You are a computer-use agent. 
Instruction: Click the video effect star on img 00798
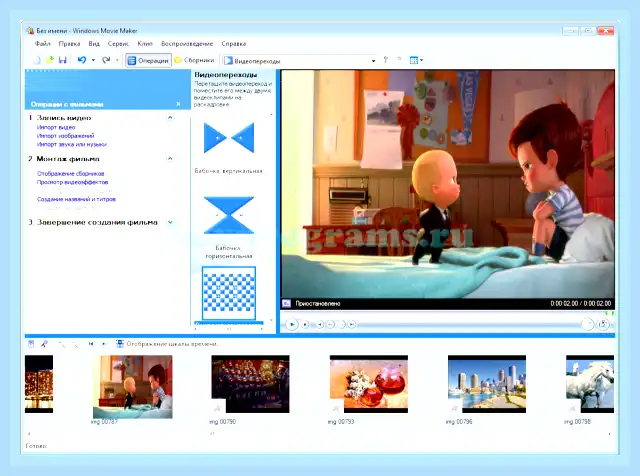[572, 407]
